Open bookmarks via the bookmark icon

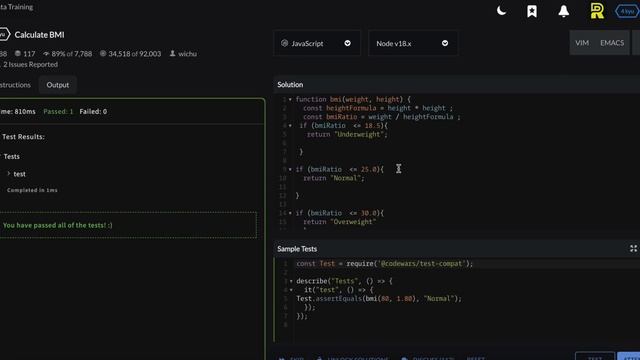point(531,11)
